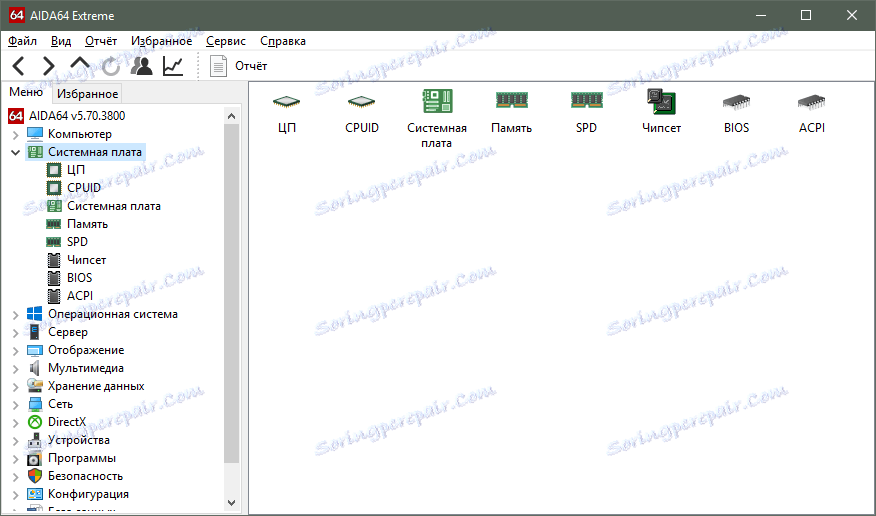Expand the Хранение данных tree node
The width and height of the screenshot is (876, 516).
(x=16, y=386)
